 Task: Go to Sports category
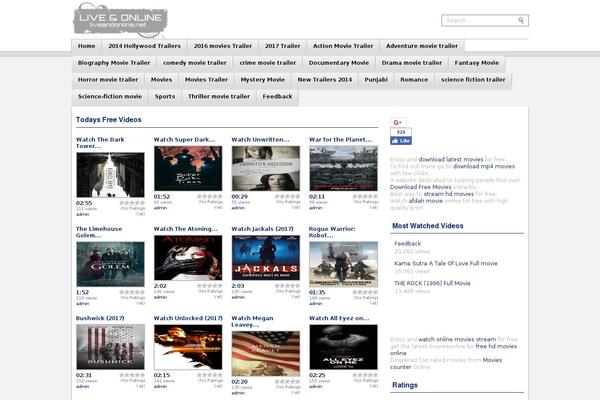tap(165, 96)
